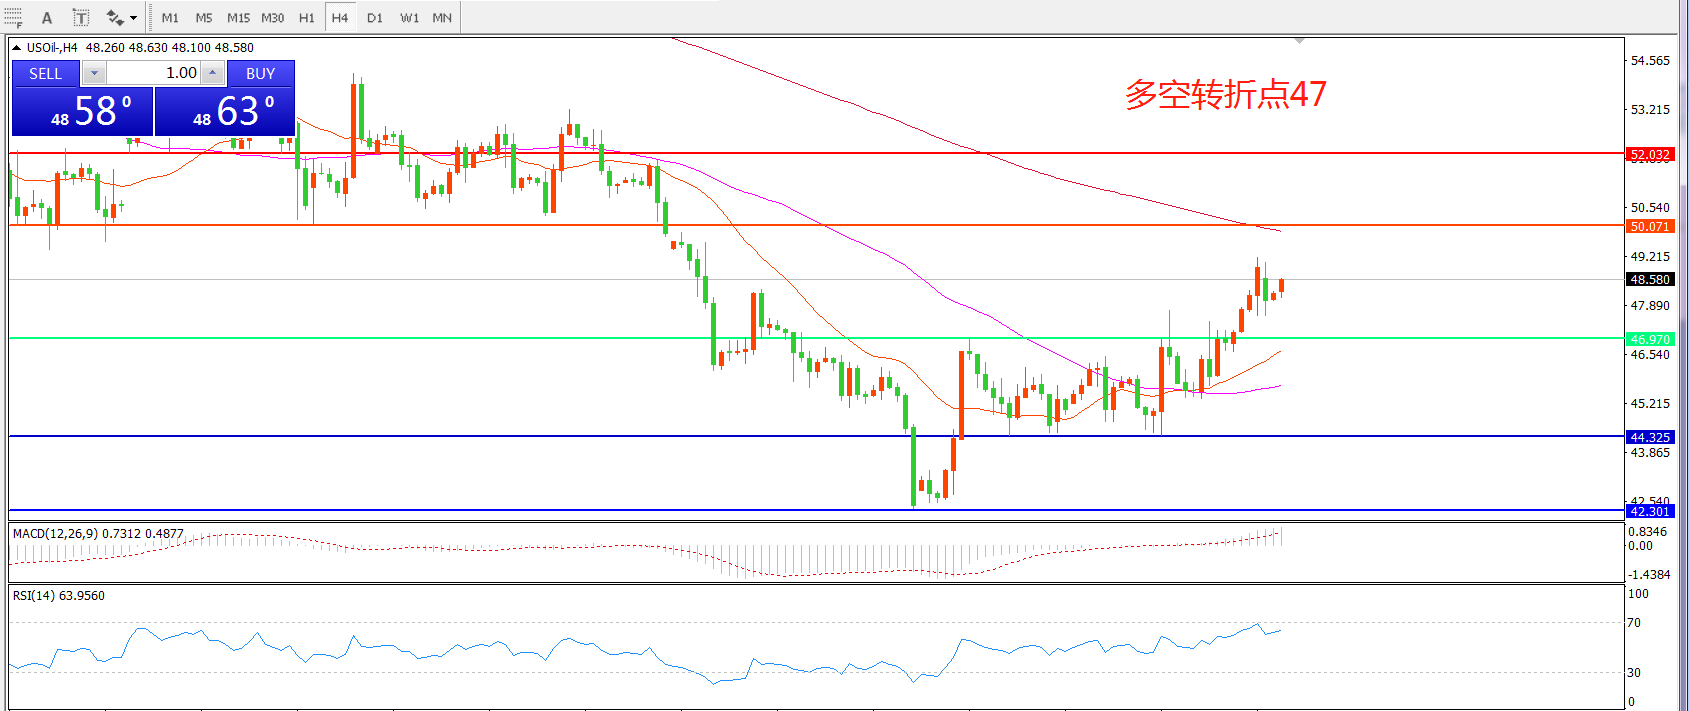The height and width of the screenshot is (711, 1689).
Task: Select the Text tool 'A' icon
Action: click(47, 18)
